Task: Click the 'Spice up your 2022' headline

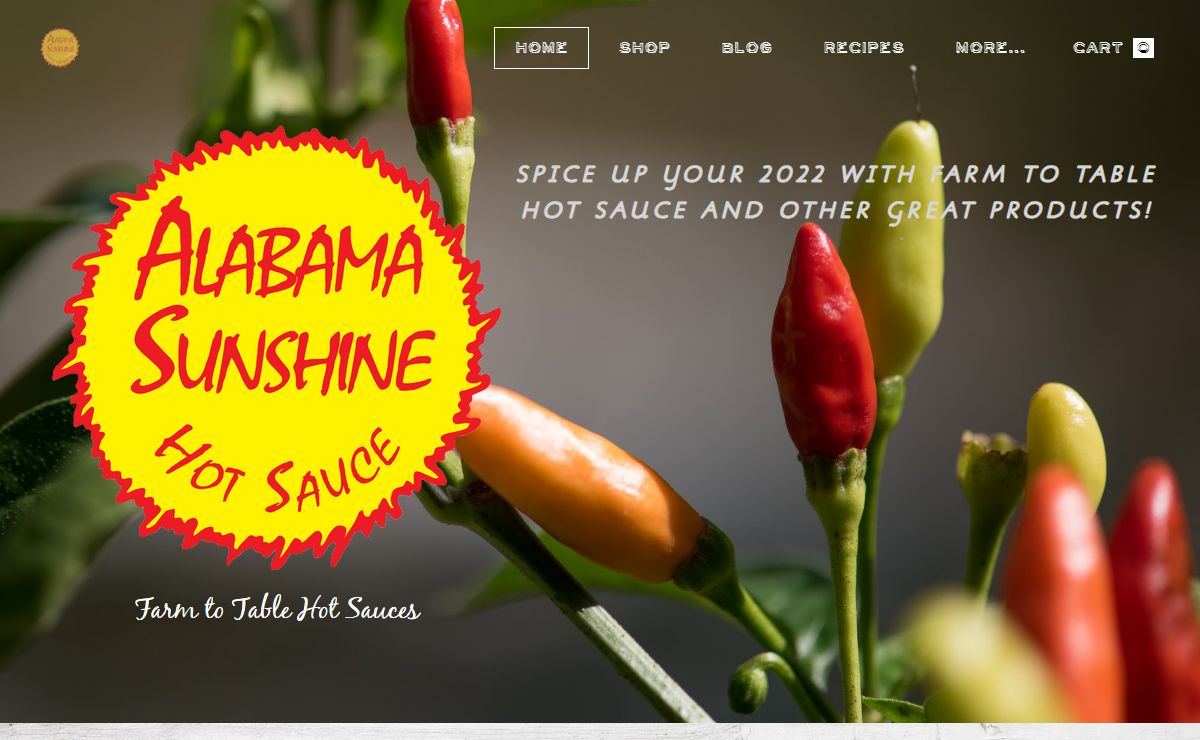Action: click(x=836, y=192)
